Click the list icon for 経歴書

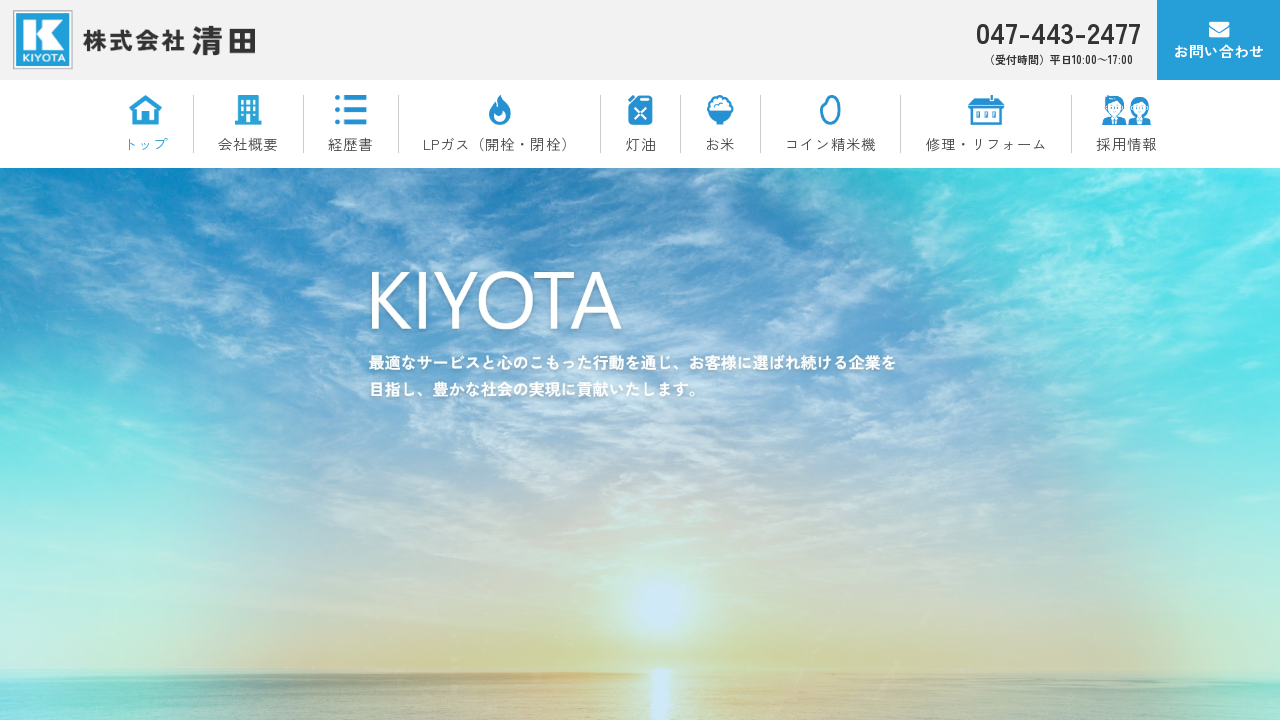pos(350,110)
